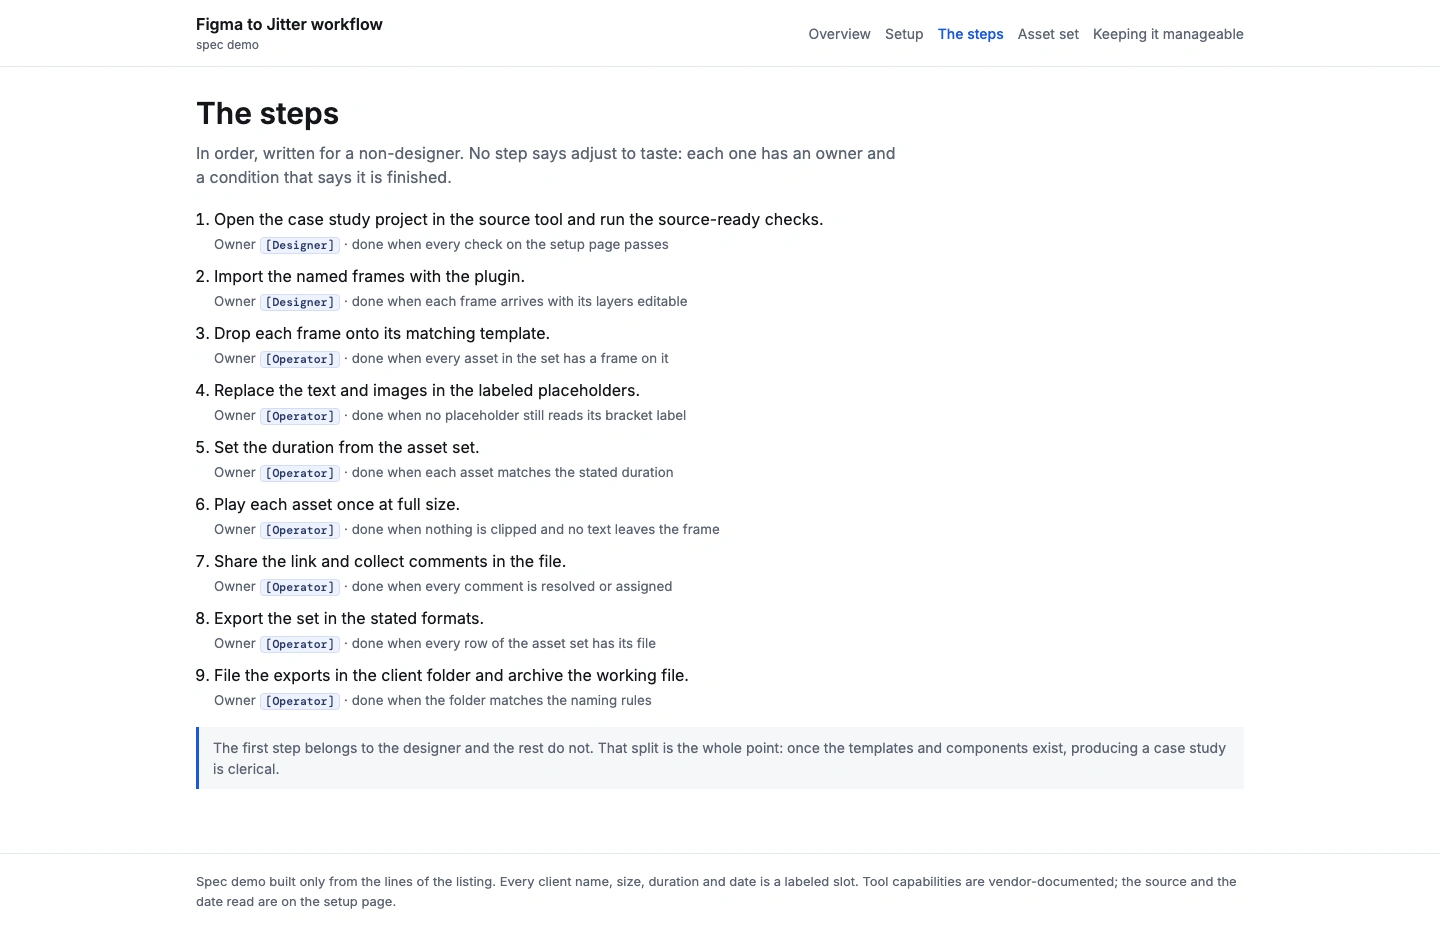Viewport: 1440px width, 945px height.
Task: Click the Operator badge on step 7
Action: [300, 587]
